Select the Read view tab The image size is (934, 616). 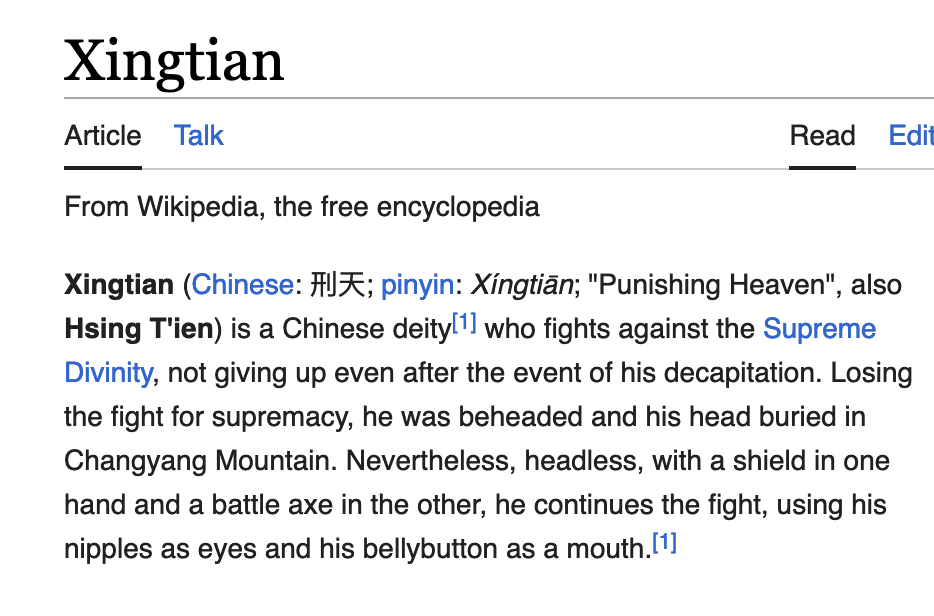click(x=822, y=136)
